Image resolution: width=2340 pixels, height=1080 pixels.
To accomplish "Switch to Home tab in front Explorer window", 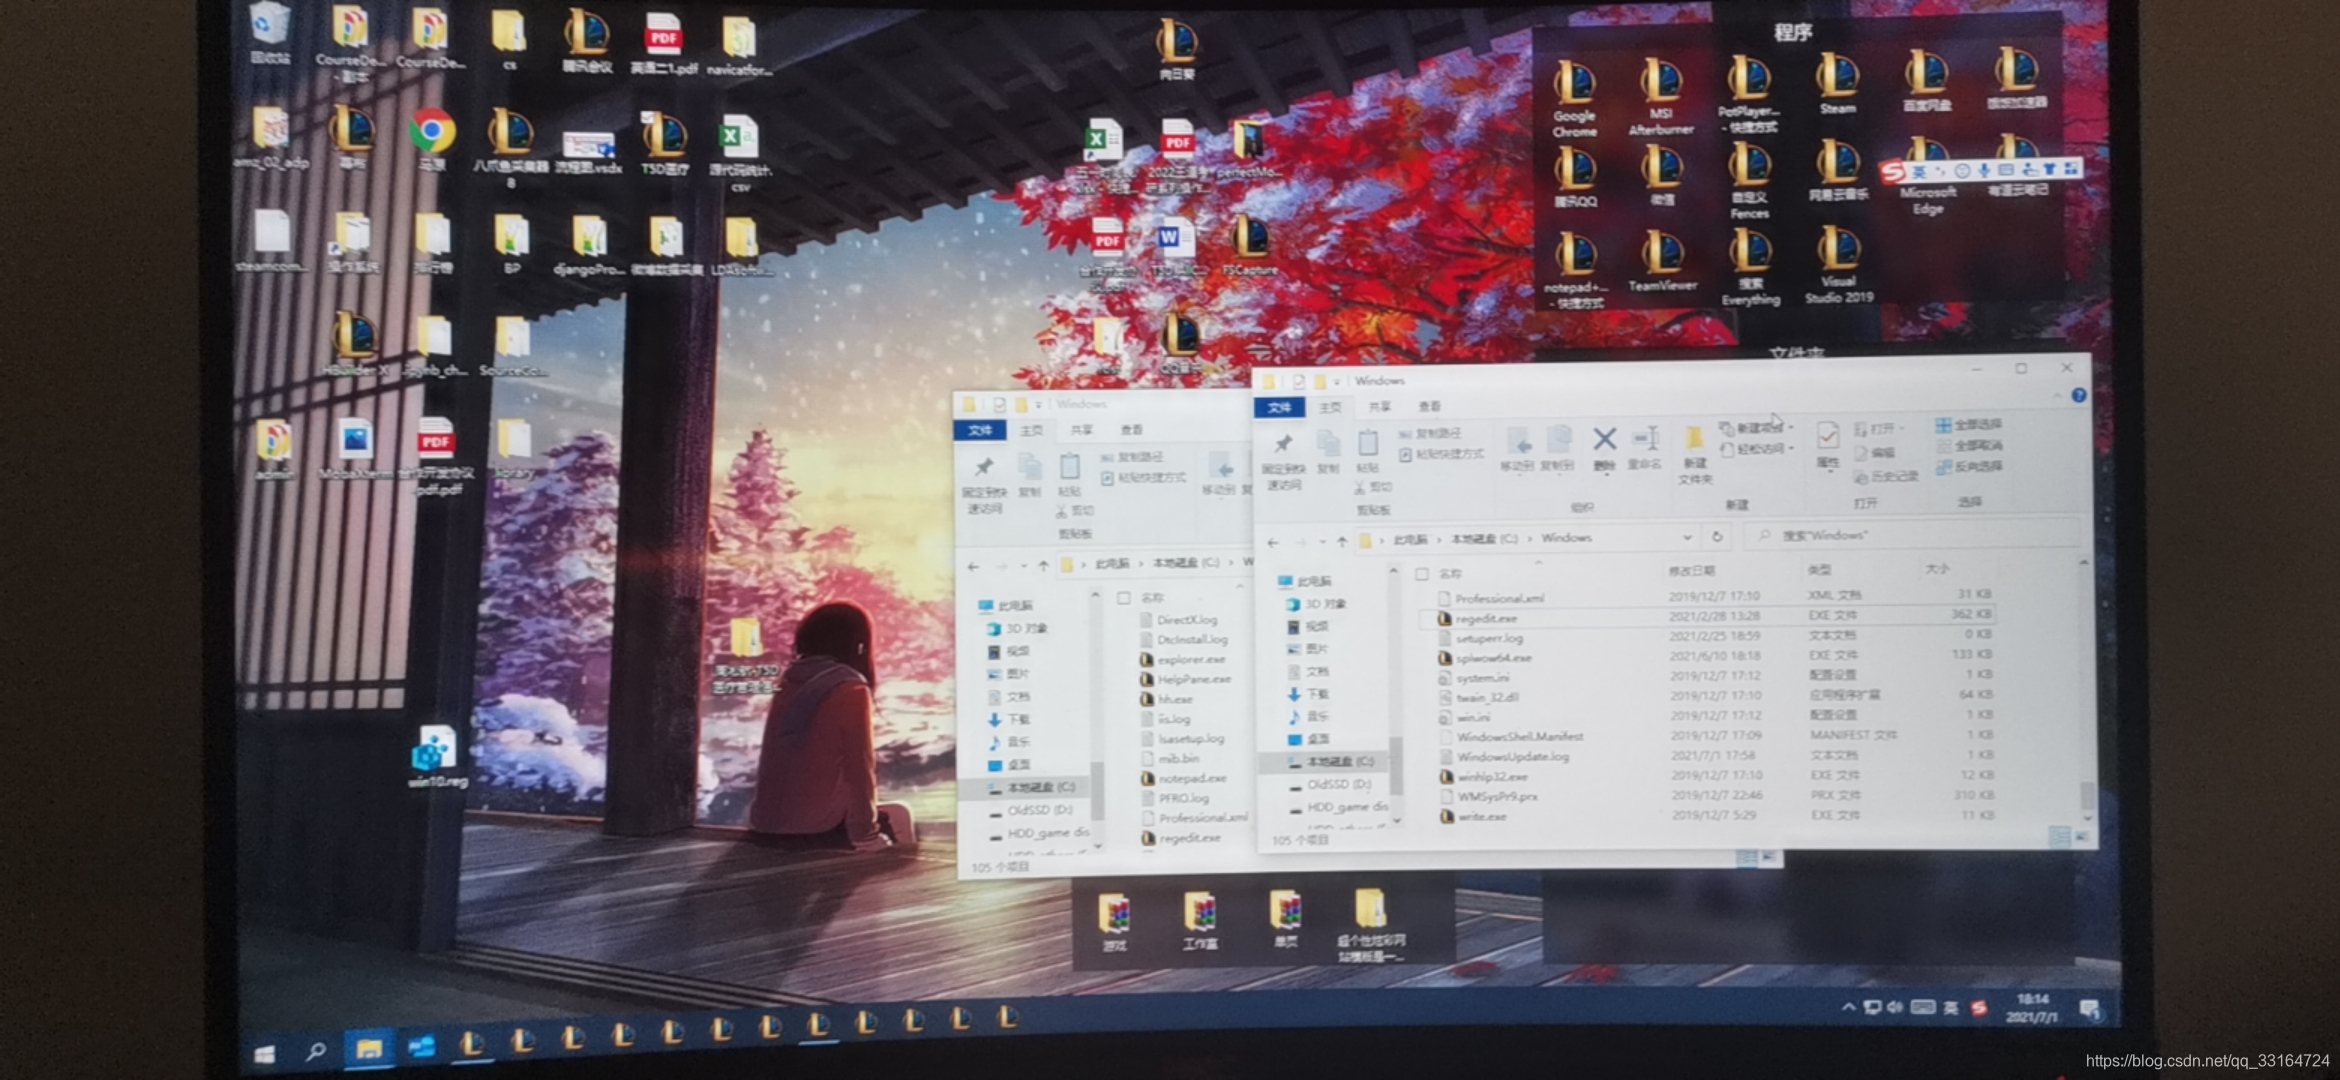I will [x=1330, y=407].
